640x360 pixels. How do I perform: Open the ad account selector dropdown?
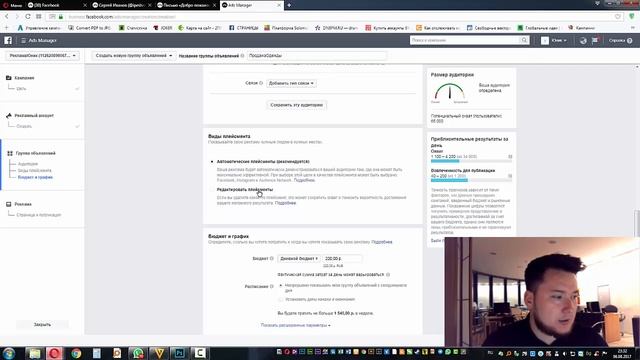(x=42, y=56)
